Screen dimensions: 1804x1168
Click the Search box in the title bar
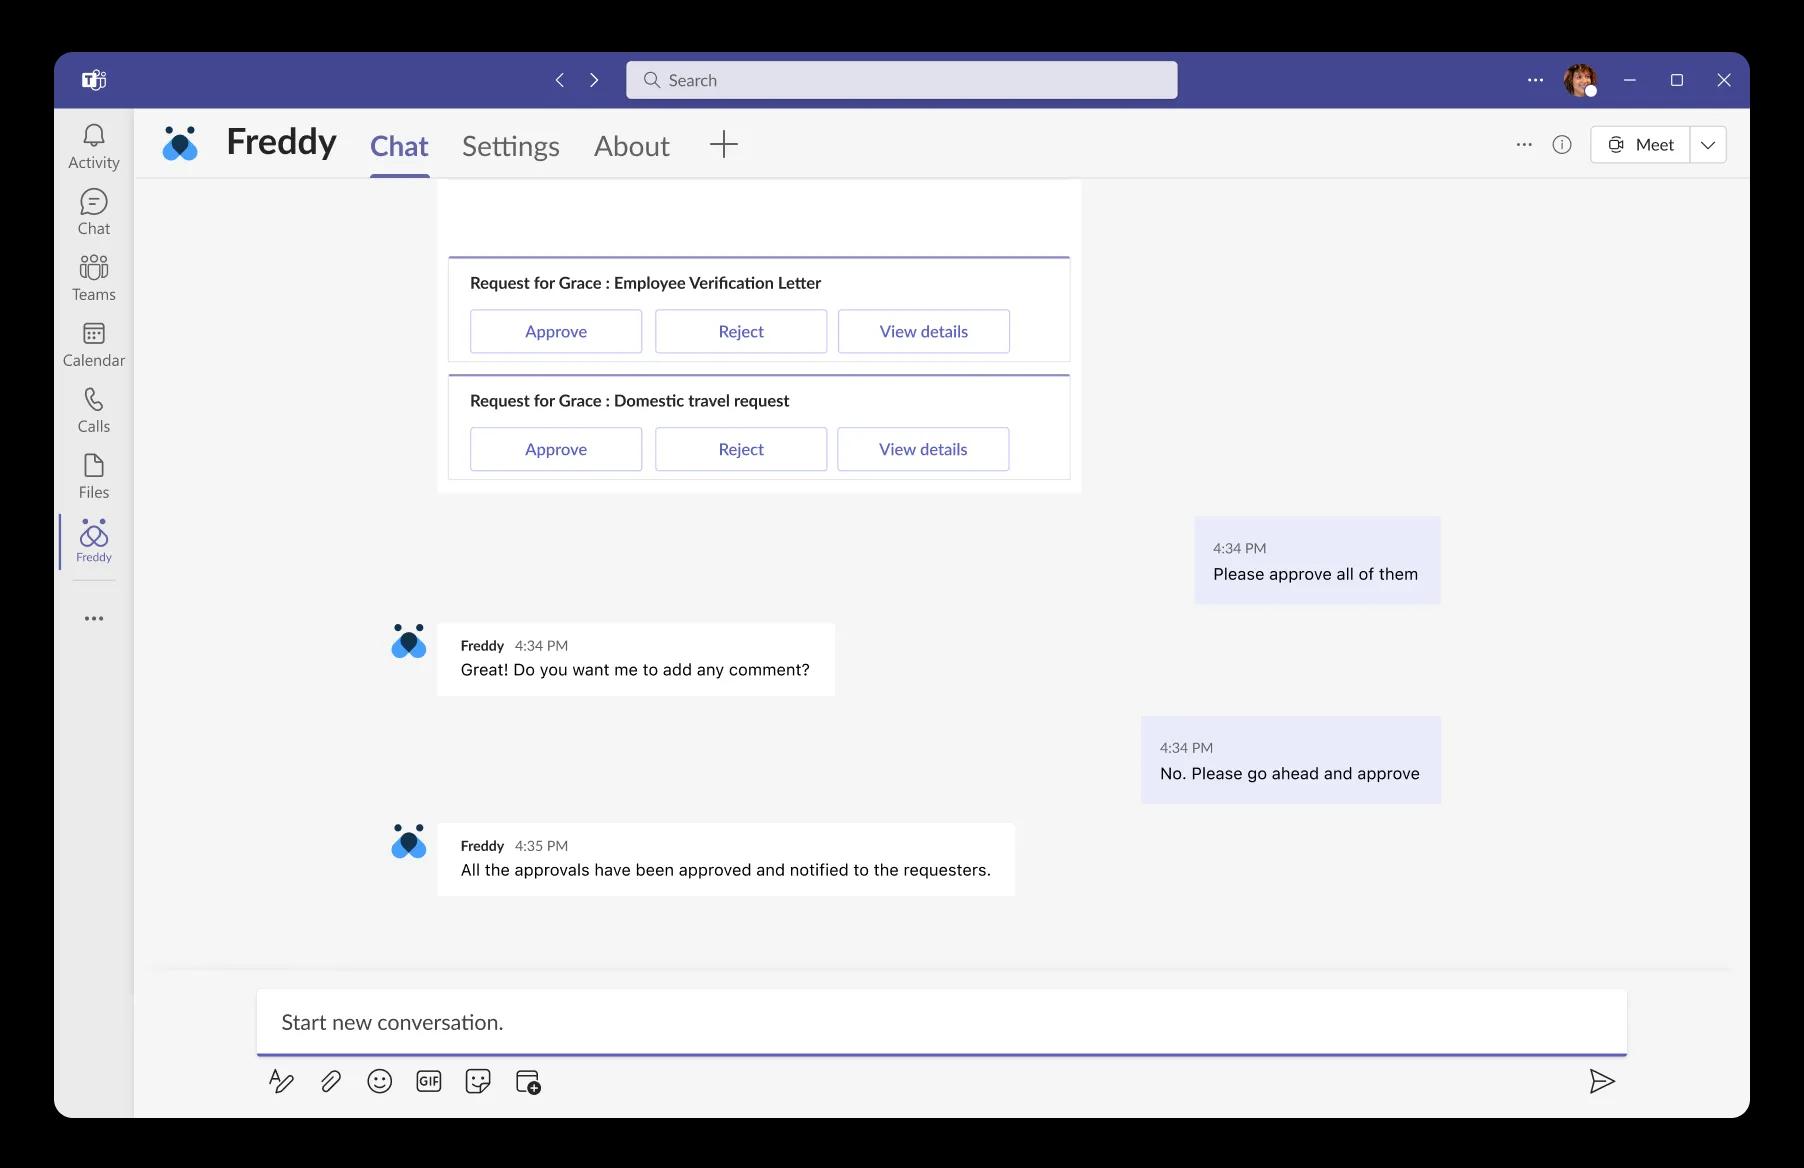coord(902,80)
